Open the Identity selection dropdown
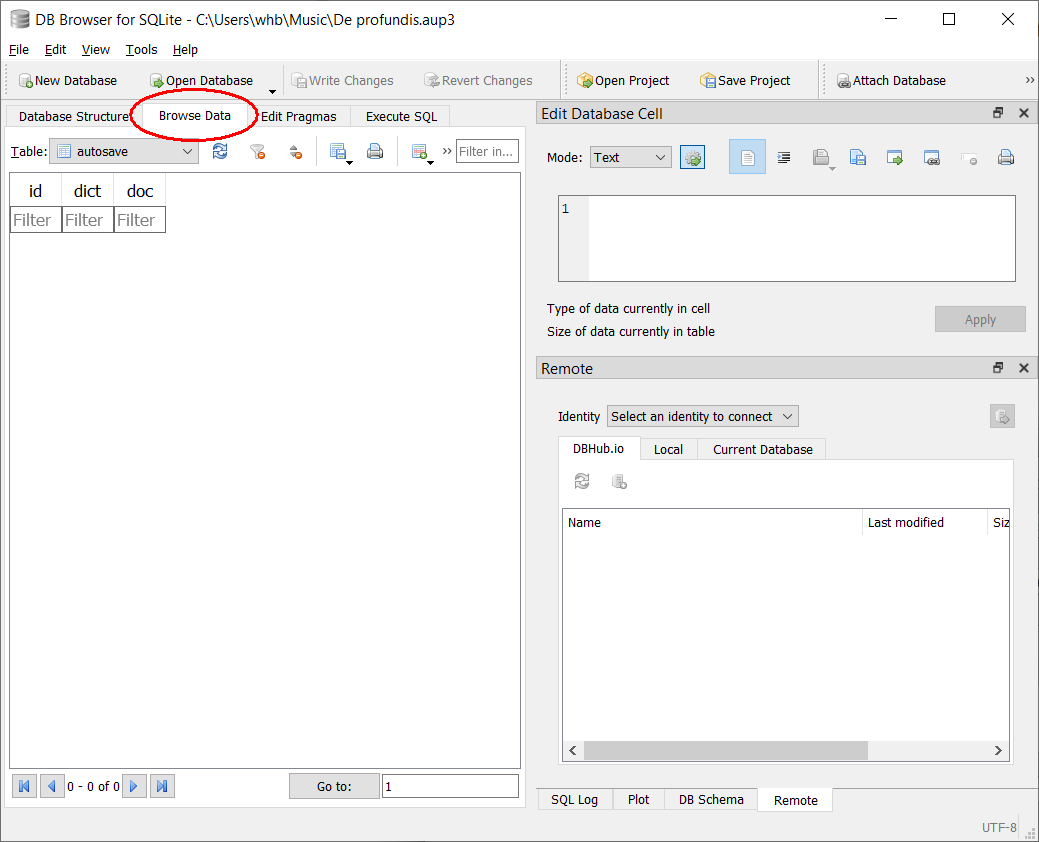 coord(702,416)
